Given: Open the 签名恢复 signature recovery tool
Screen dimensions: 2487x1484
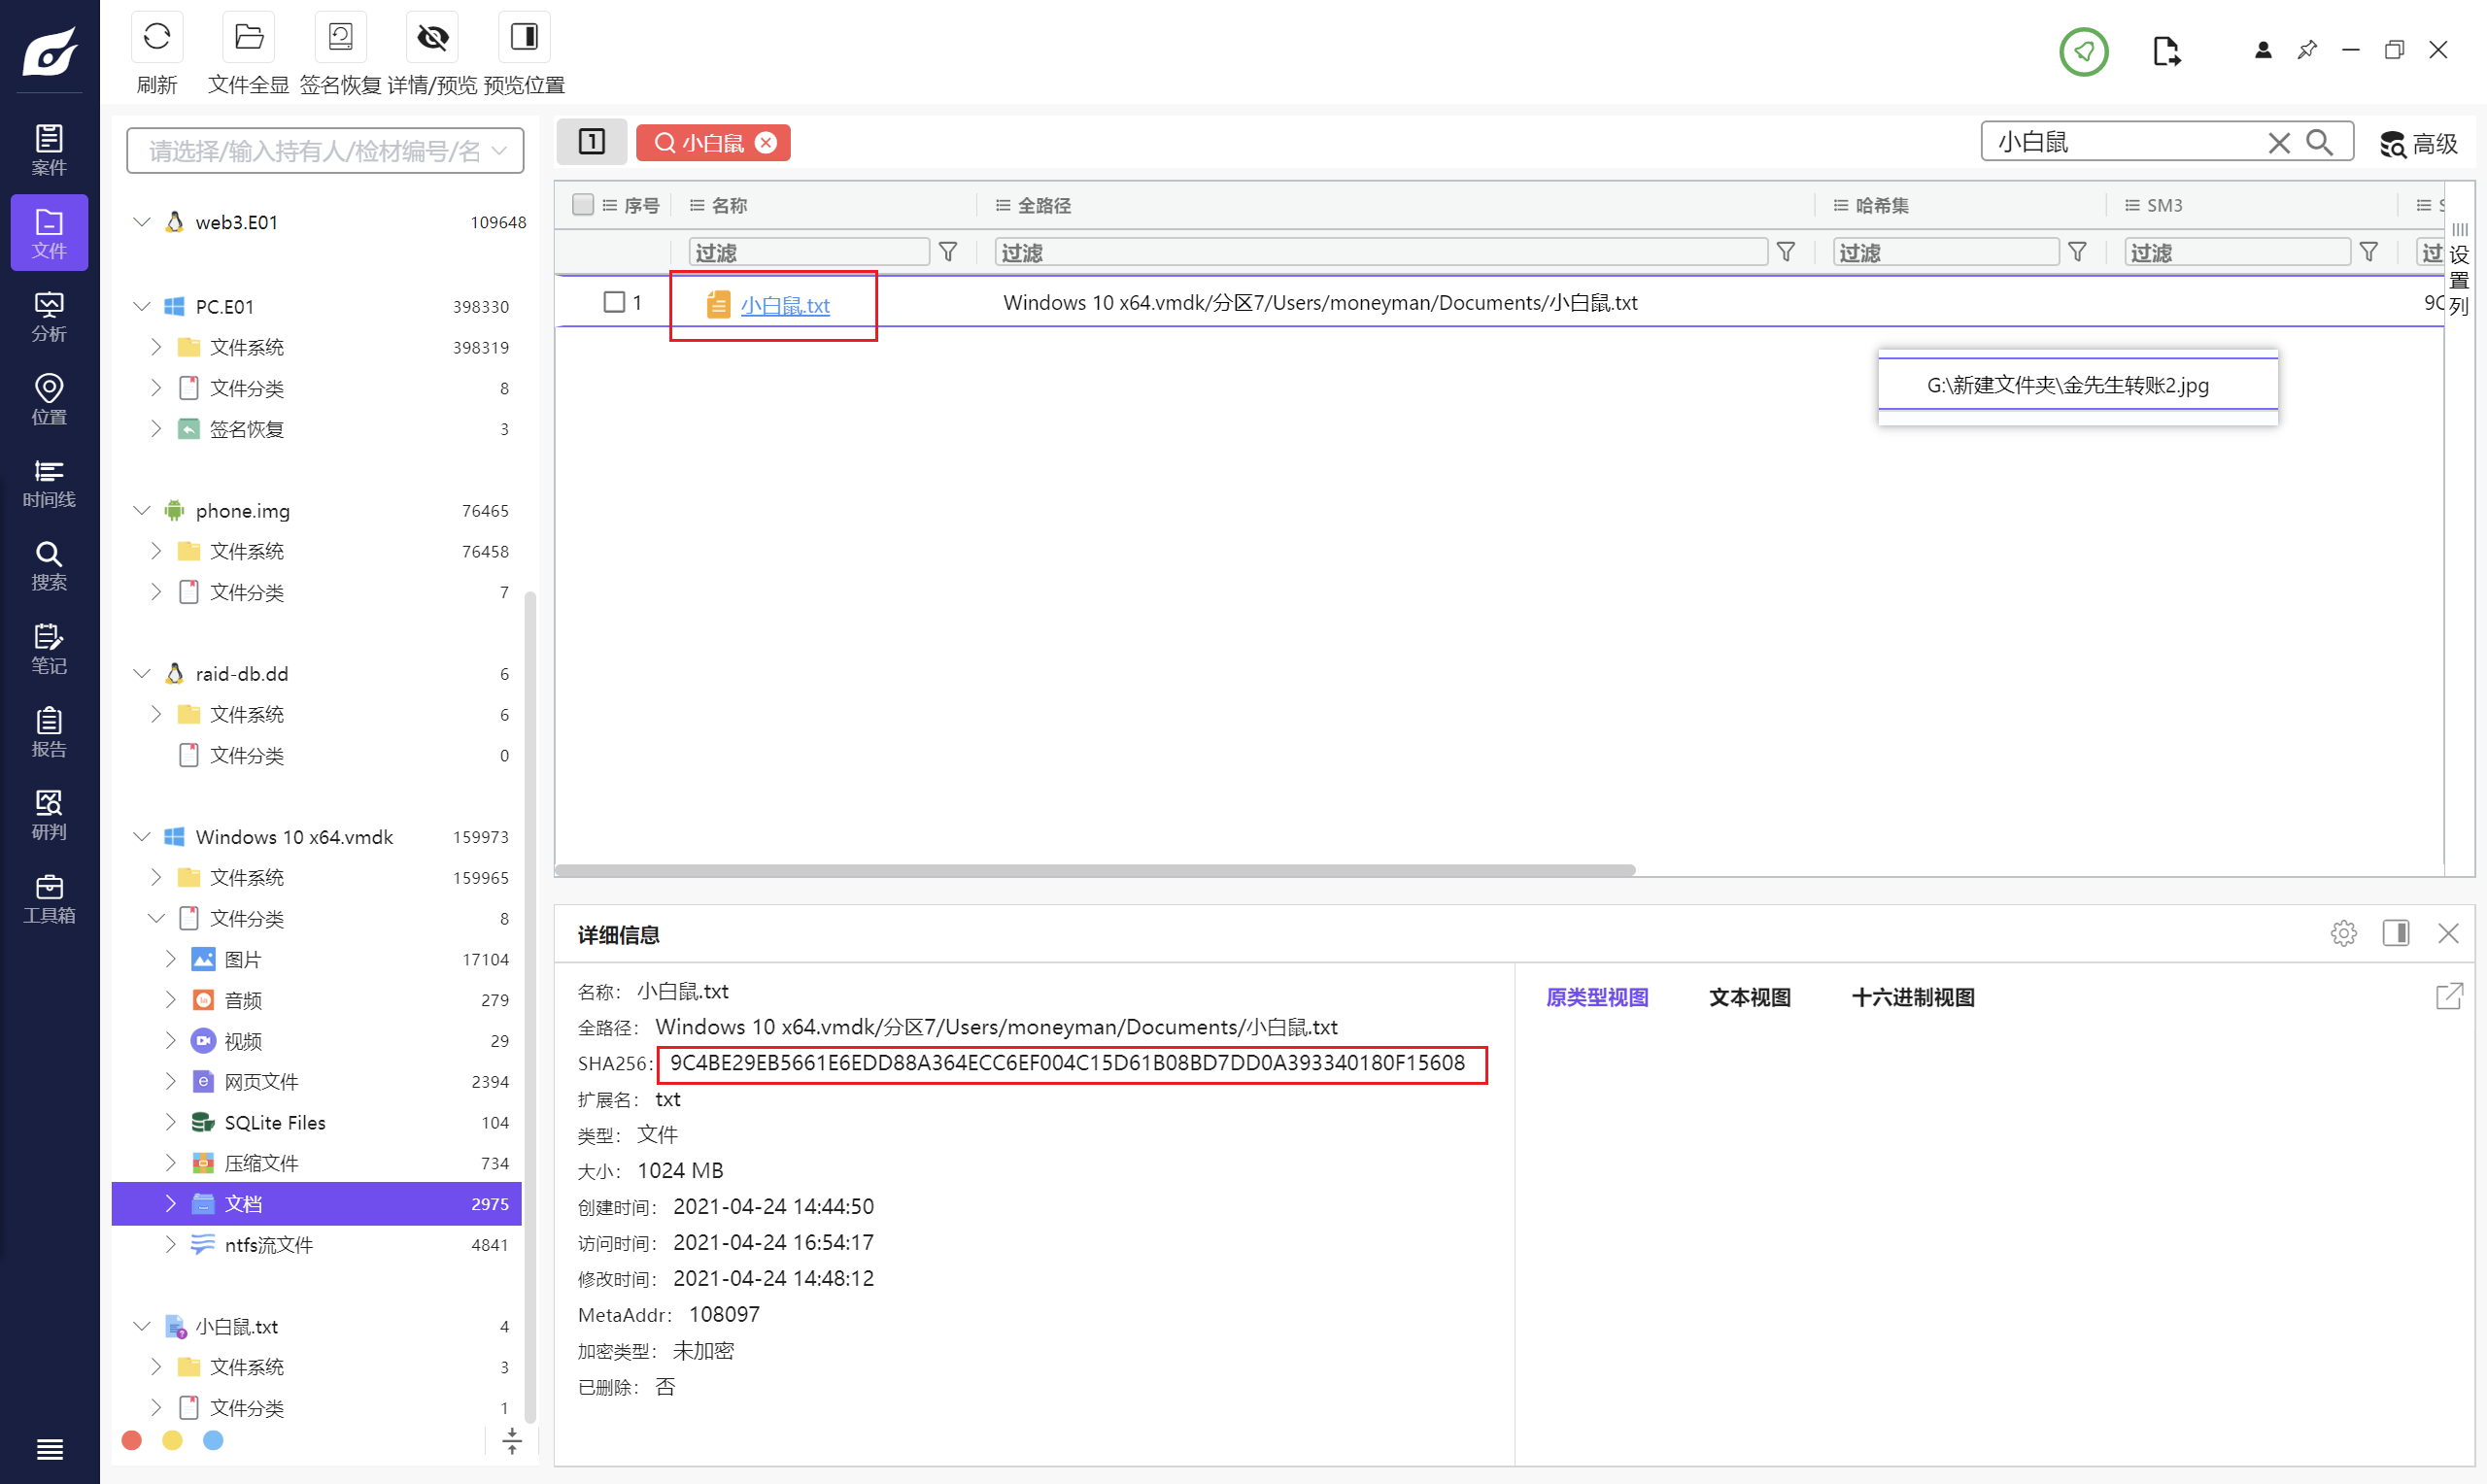Looking at the screenshot, I should [x=340, y=38].
